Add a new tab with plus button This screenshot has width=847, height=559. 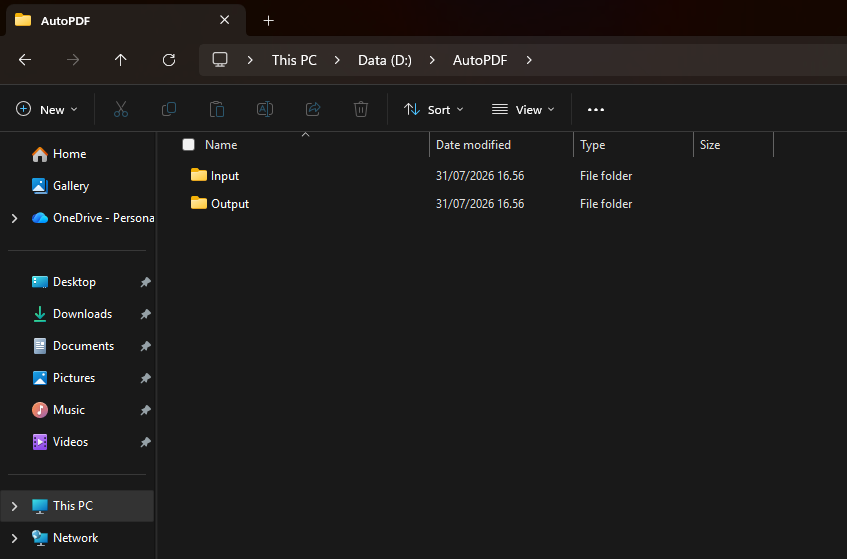coord(268,21)
